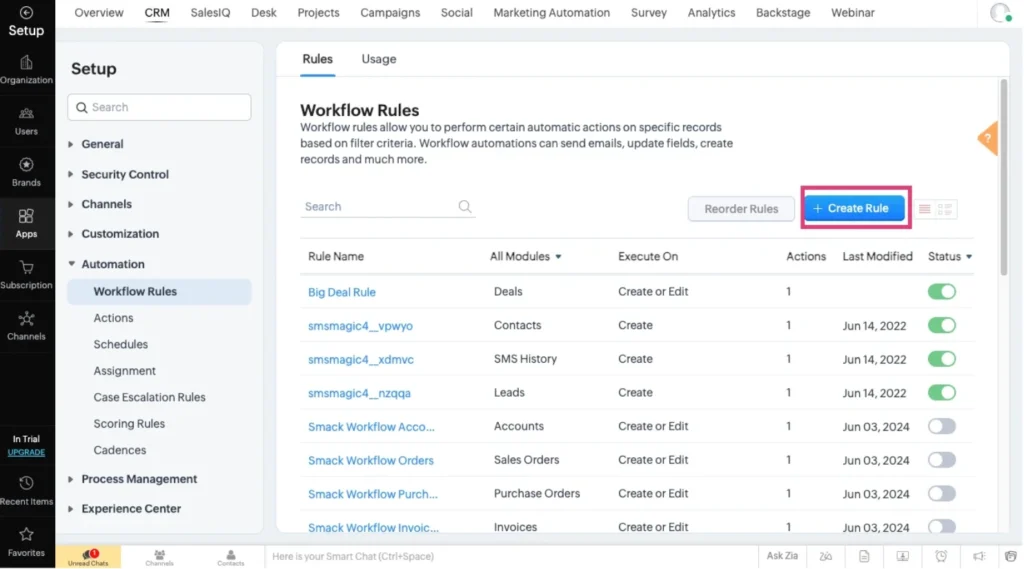Screen dimensions: 1024x569
Task: Select Scoring Rules under Automation
Action: 129,424
